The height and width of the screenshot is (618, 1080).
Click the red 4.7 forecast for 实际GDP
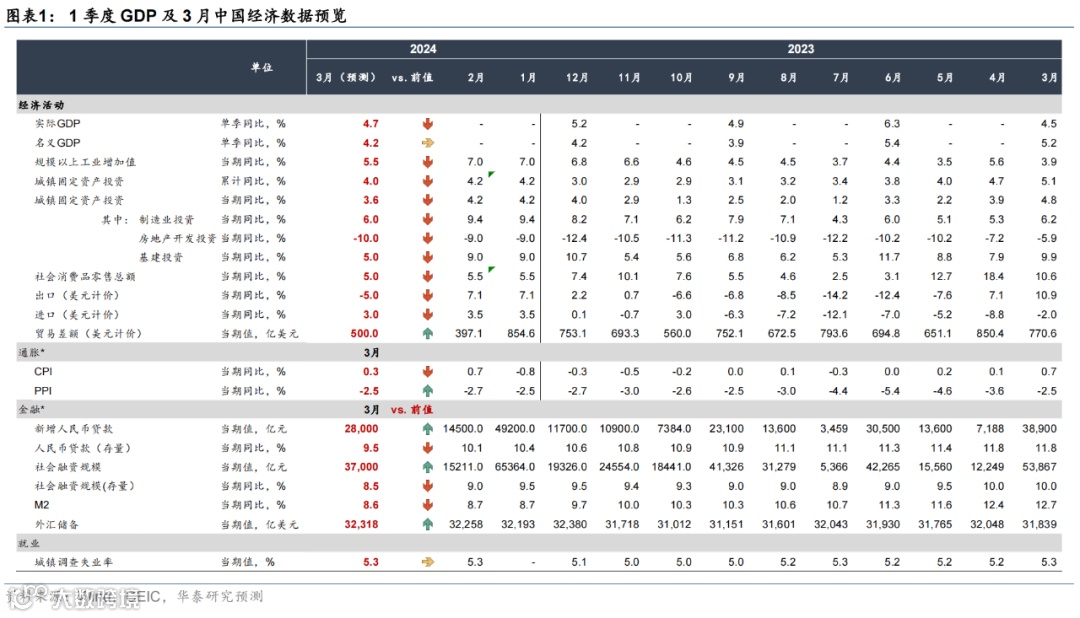click(371, 124)
